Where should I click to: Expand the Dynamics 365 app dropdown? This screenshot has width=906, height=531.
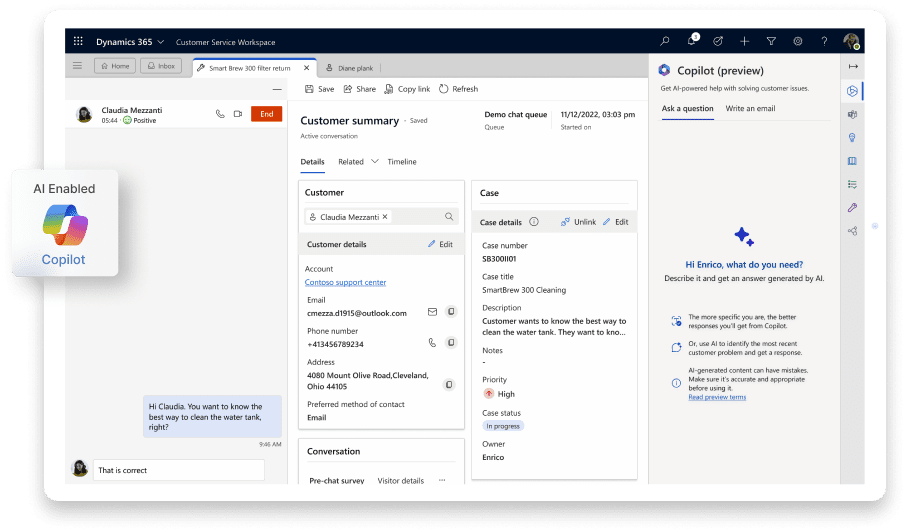[x=161, y=42]
